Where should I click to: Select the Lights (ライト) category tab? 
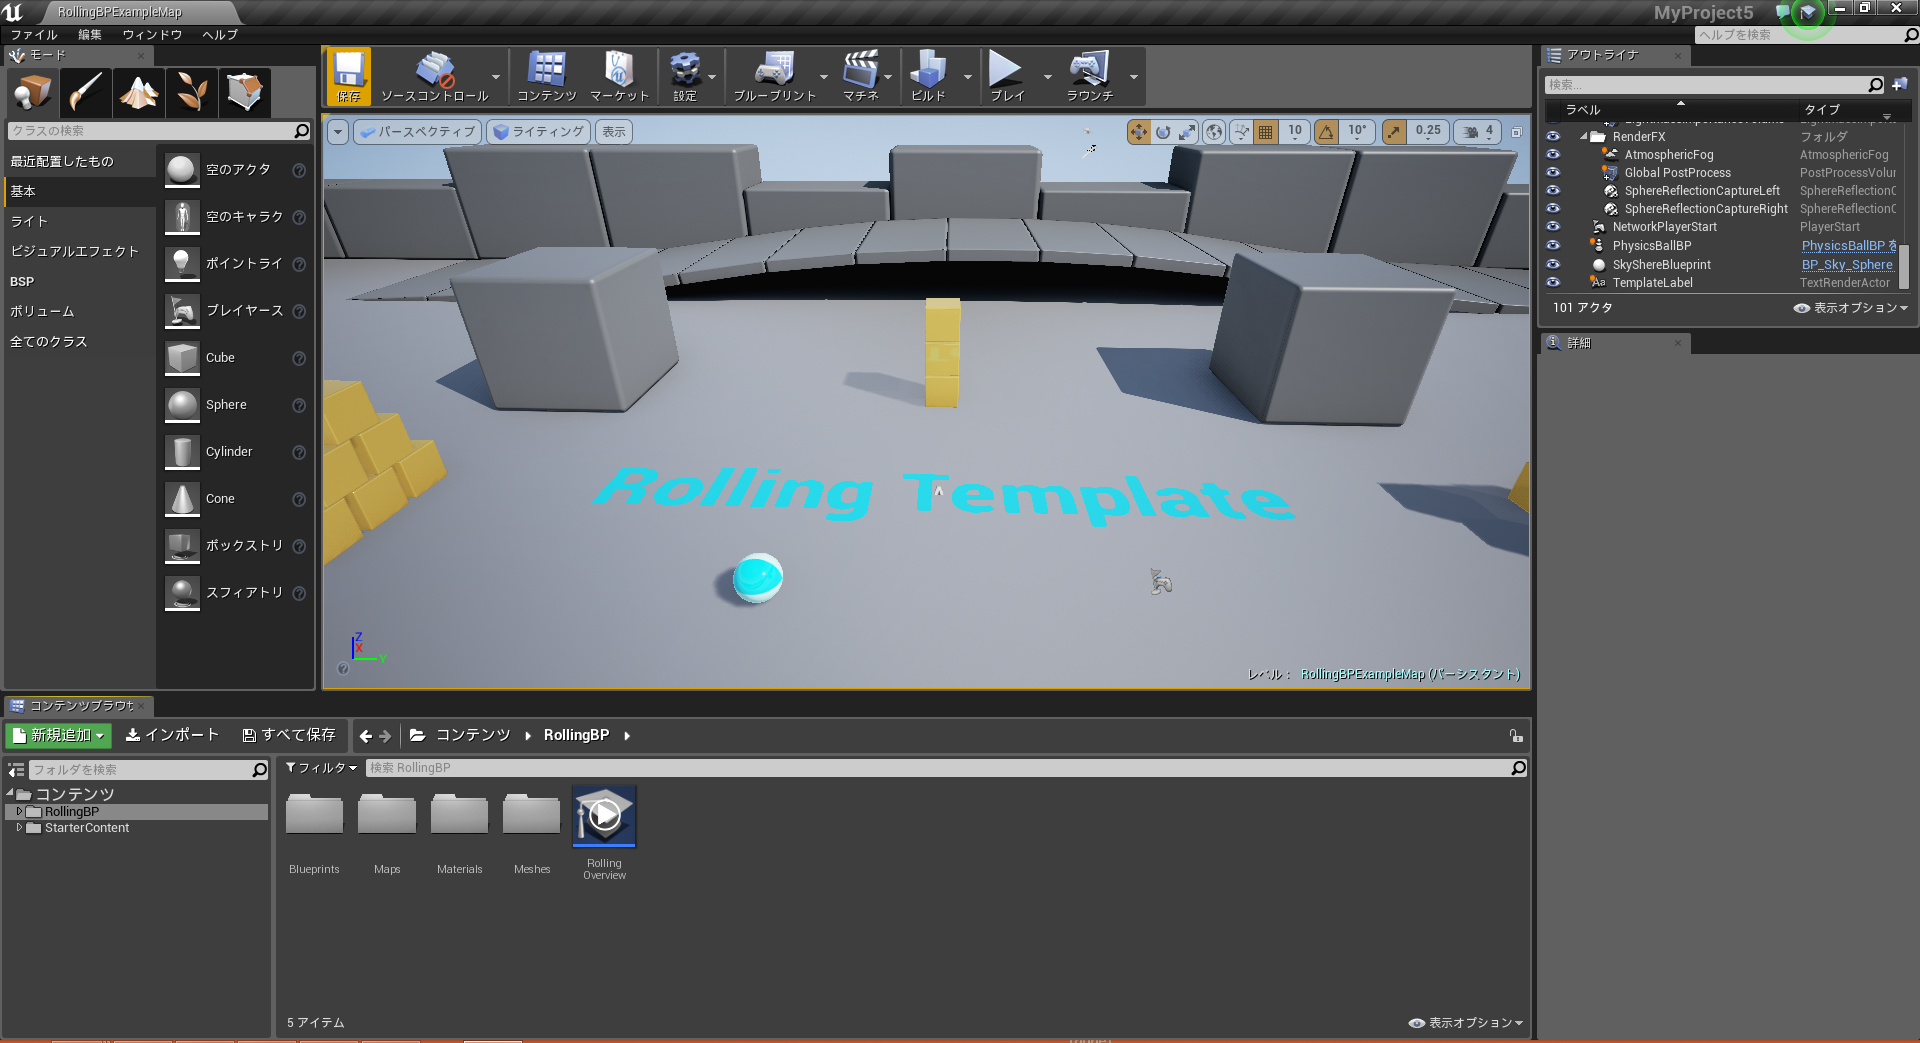click(x=29, y=221)
